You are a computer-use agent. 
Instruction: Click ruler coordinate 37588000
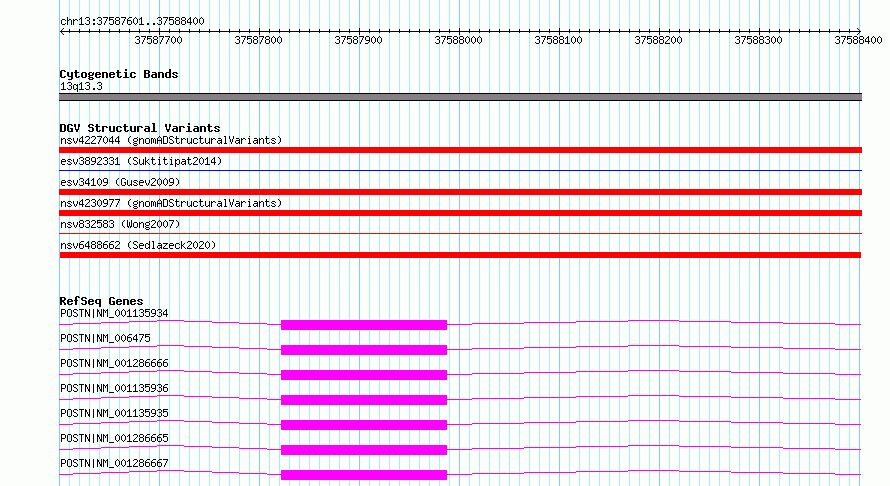coord(458,40)
